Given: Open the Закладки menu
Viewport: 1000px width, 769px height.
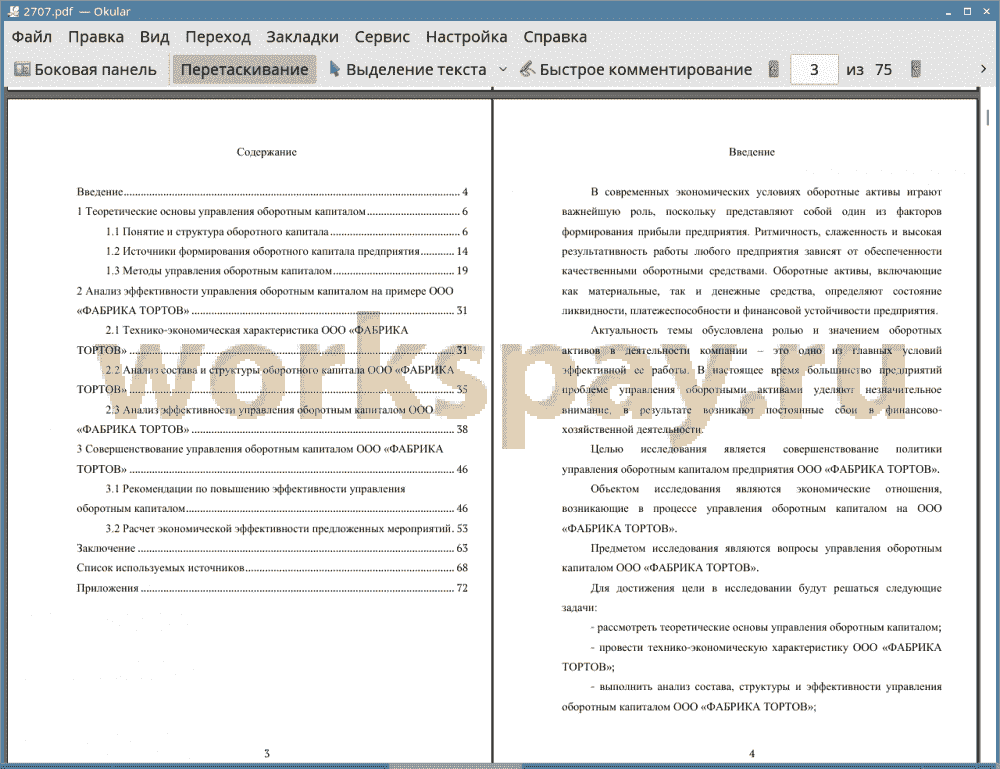Looking at the screenshot, I should [302, 37].
